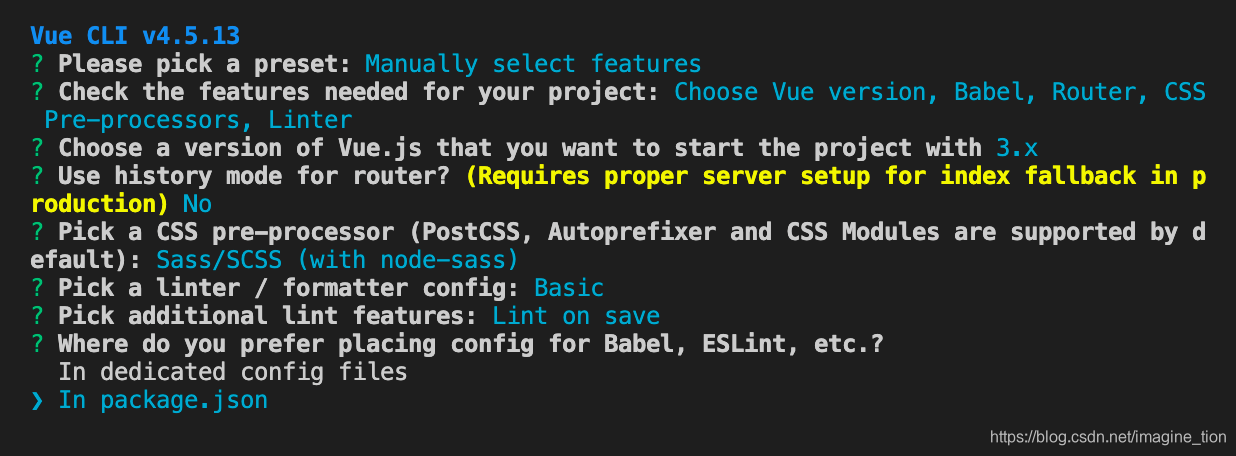Click the question mark before Pick a CSS pre-processor
Viewport: 1236px width, 456px height.
(x=37, y=232)
